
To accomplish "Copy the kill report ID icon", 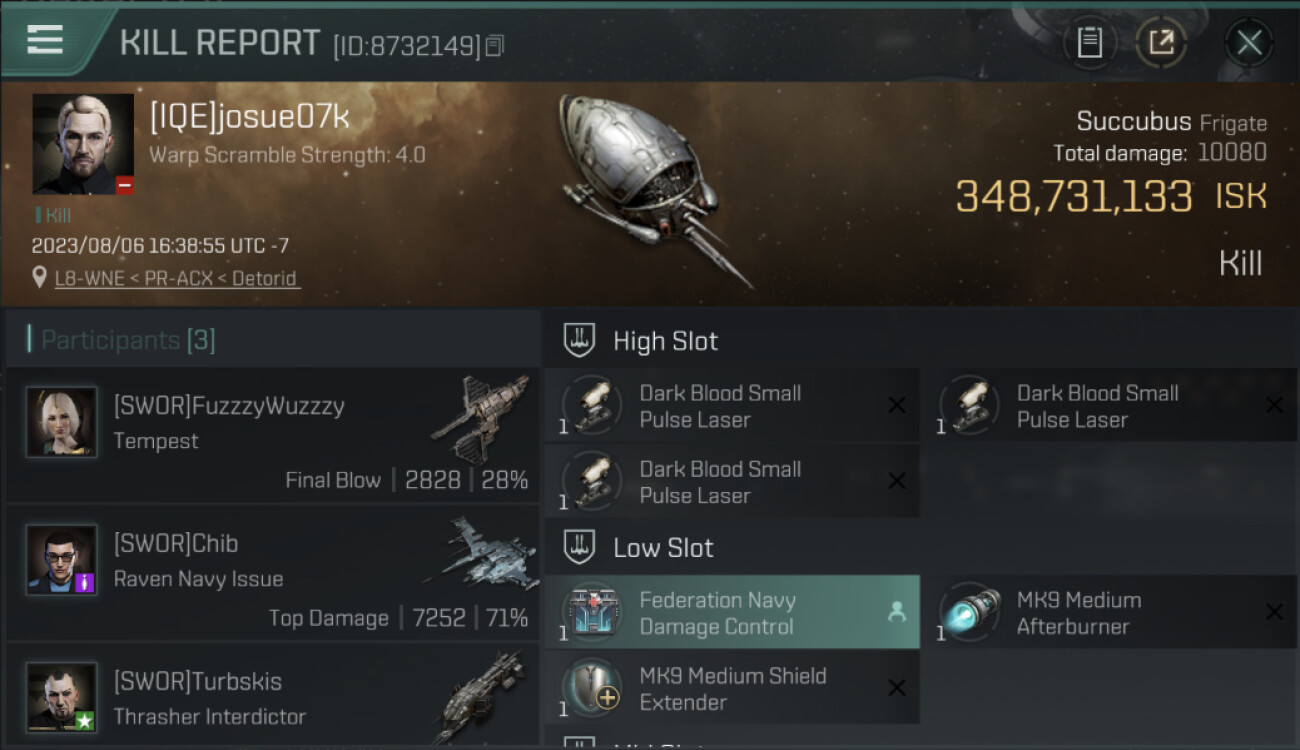I will tap(496, 45).
